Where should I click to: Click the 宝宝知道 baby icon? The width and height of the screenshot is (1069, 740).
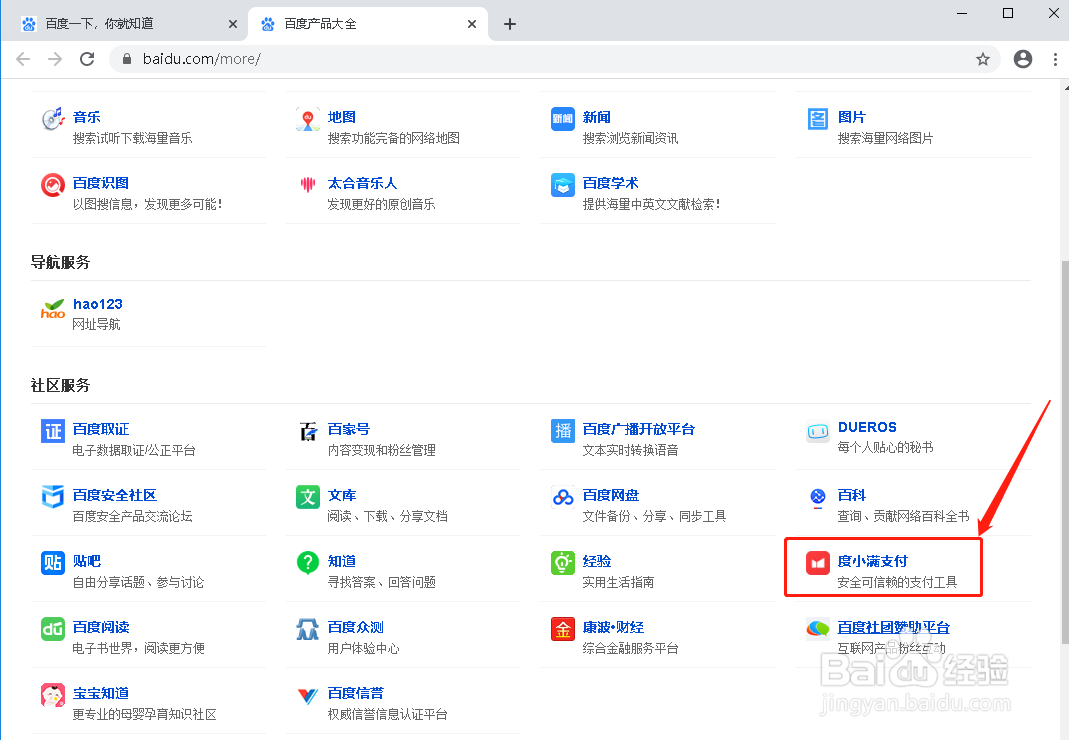(x=52, y=695)
